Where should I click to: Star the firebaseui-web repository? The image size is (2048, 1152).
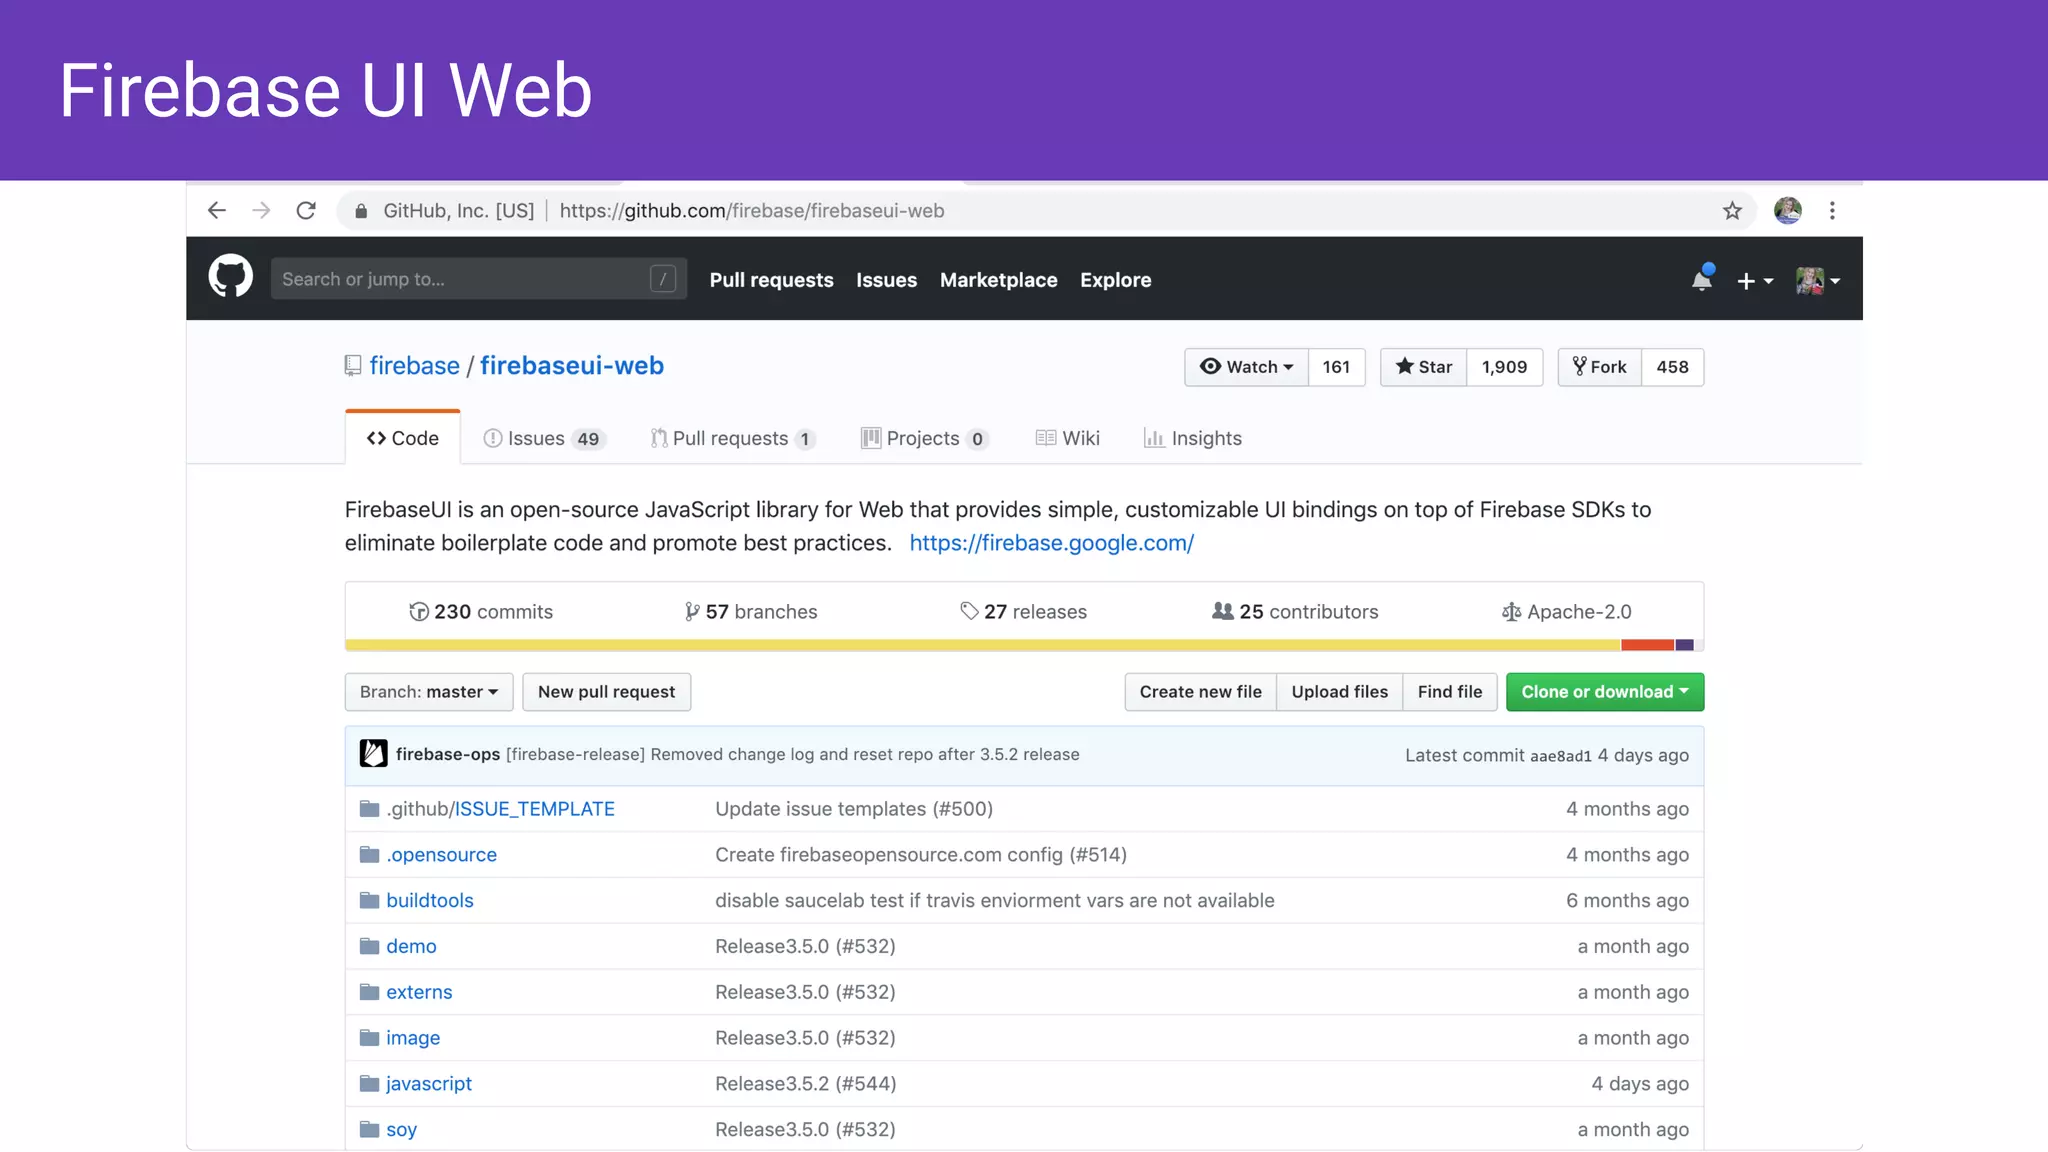pyautogui.click(x=1424, y=367)
